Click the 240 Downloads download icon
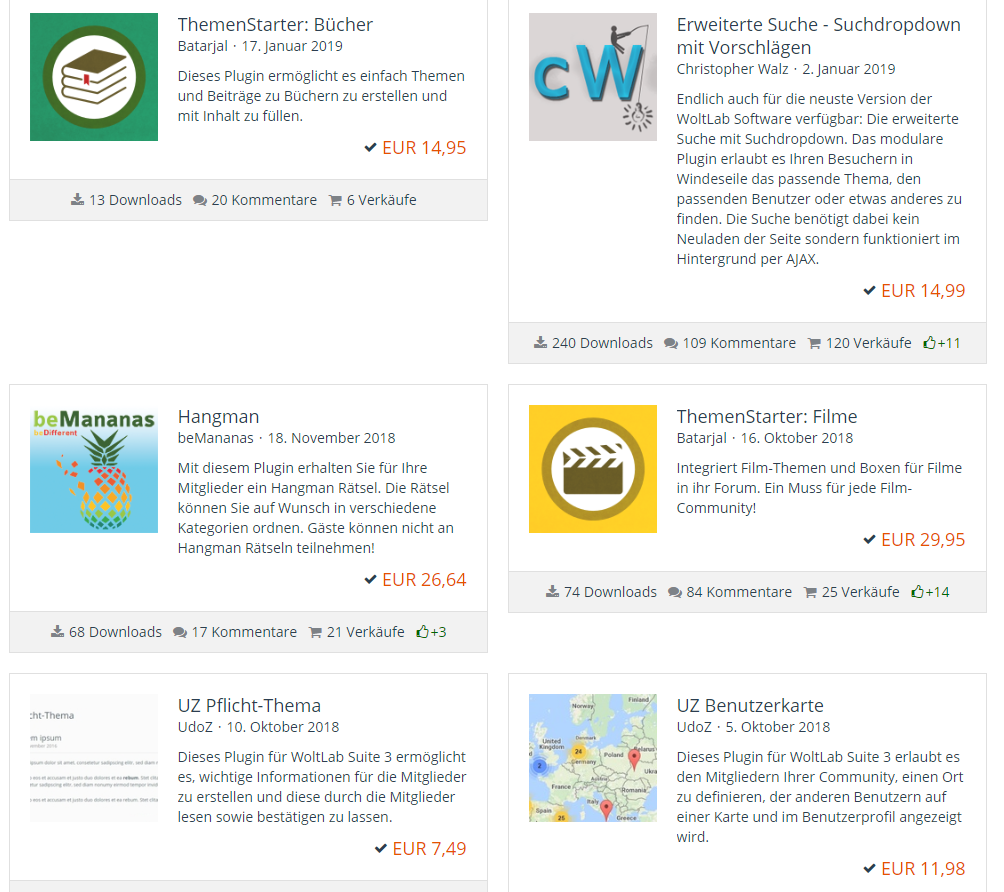 pyautogui.click(x=541, y=343)
